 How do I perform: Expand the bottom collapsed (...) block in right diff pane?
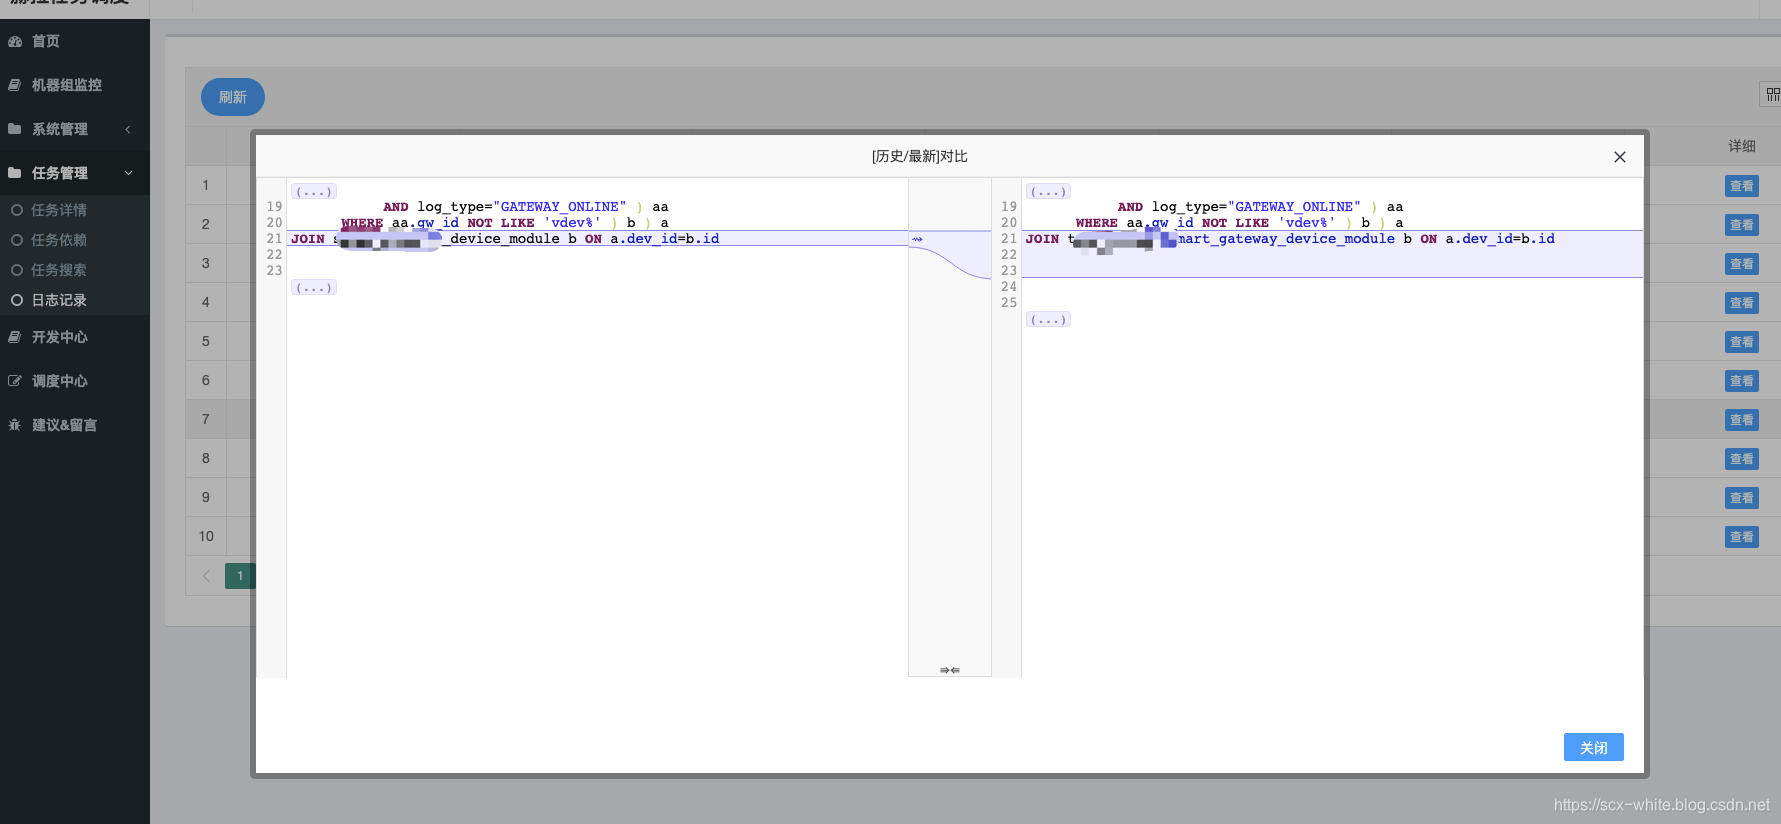(x=1048, y=319)
